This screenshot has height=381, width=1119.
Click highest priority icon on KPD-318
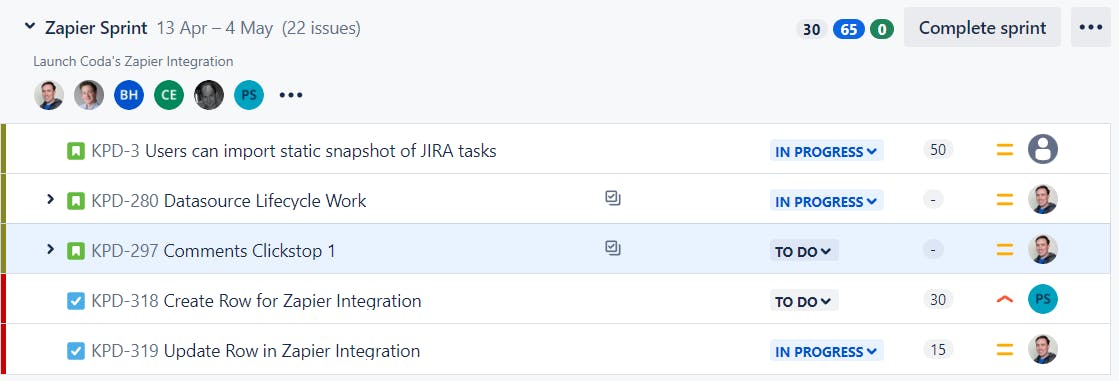coord(1005,300)
